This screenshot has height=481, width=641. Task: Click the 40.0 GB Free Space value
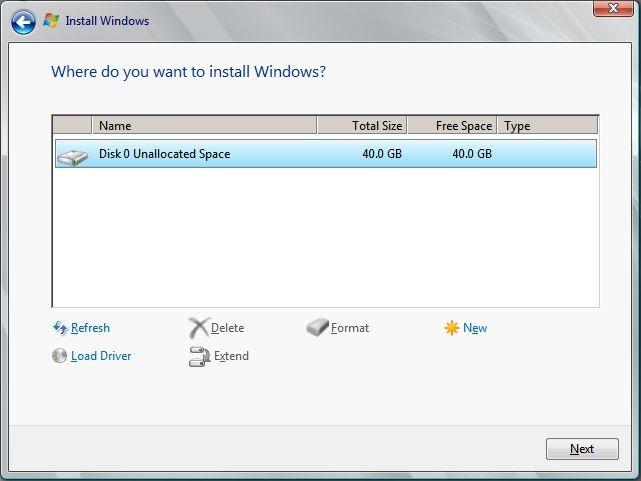point(472,154)
